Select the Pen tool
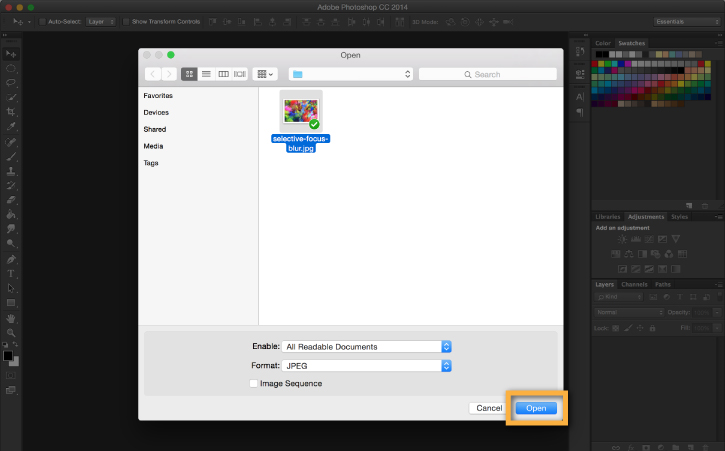The height and width of the screenshot is (451, 725). tap(11, 259)
